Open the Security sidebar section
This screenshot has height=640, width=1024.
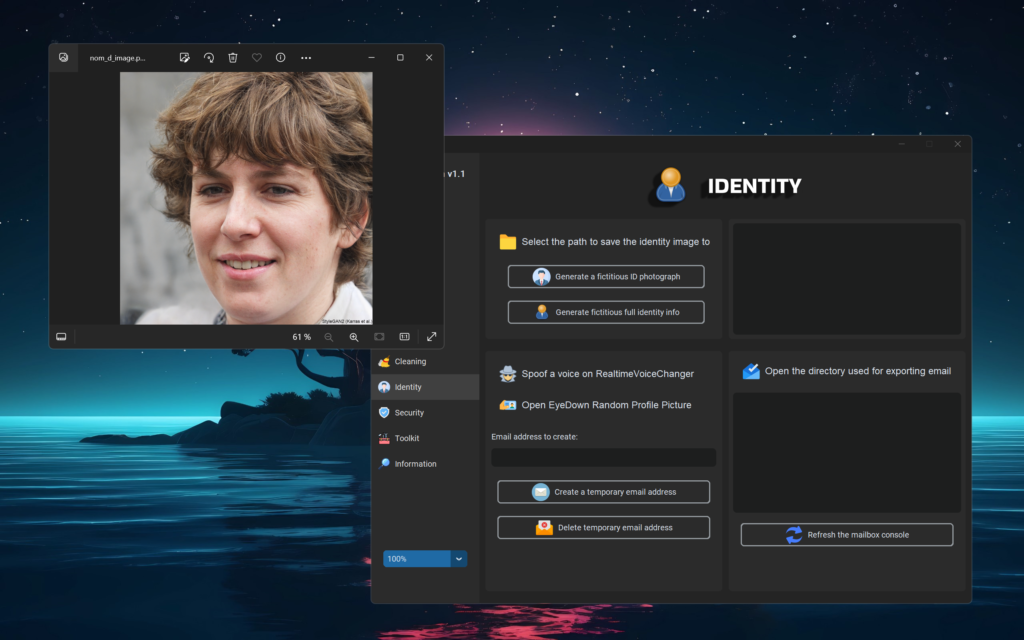pyautogui.click(x=409, y=413)
